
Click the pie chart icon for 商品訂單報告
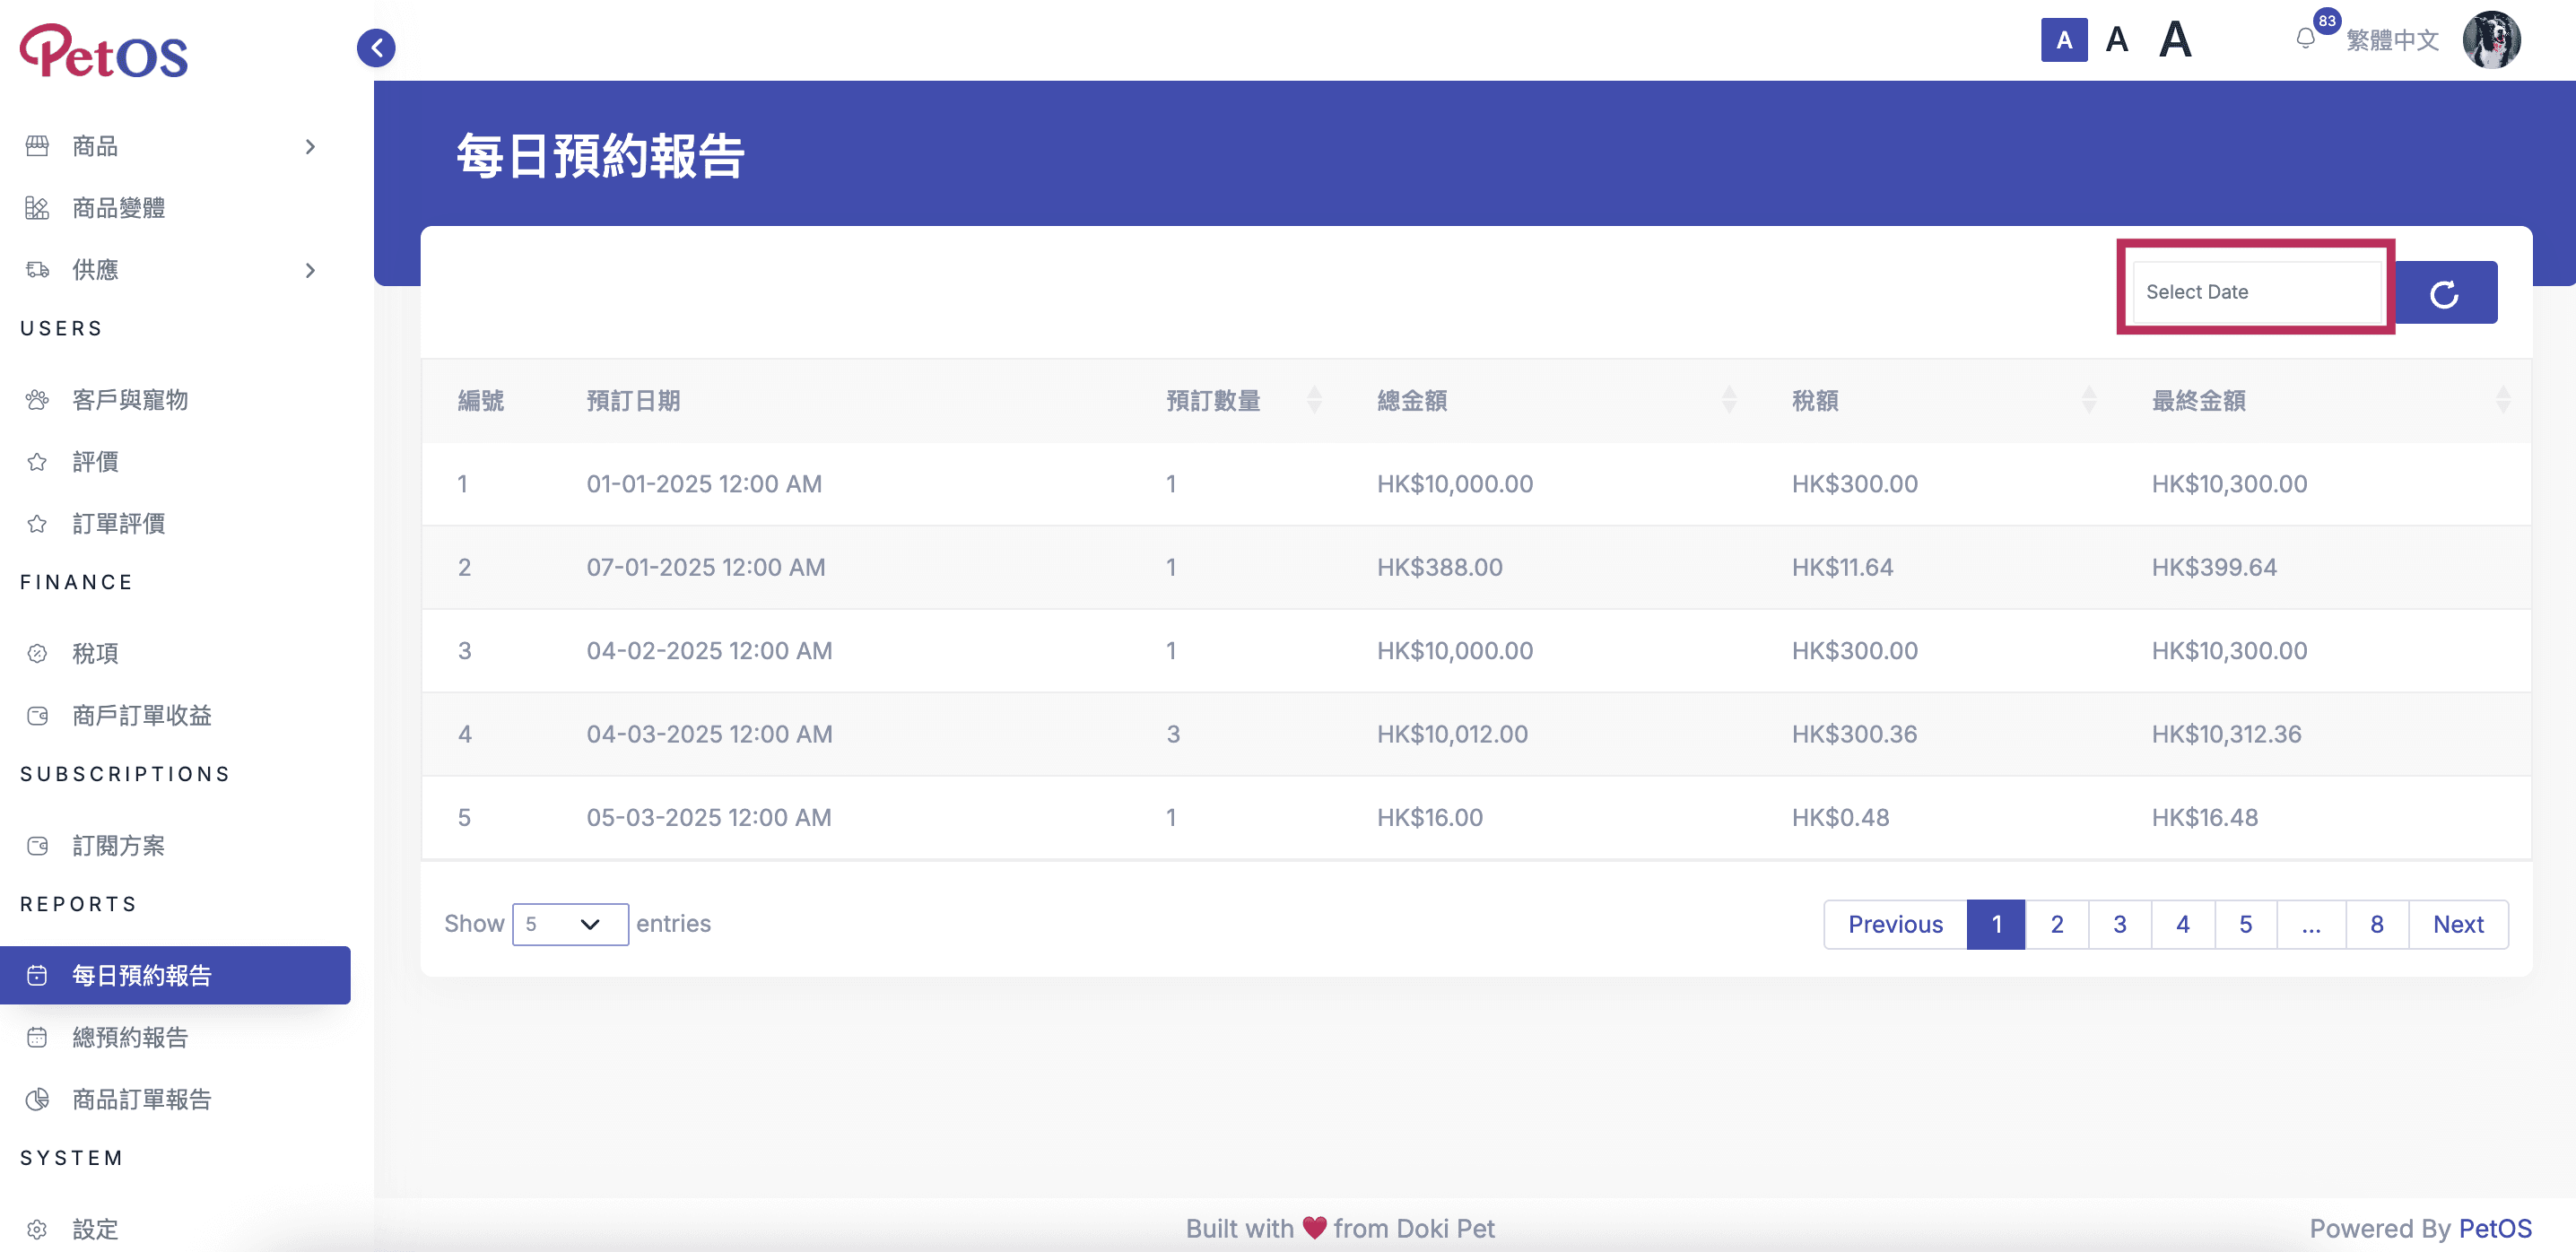(x=37, y=1100)
